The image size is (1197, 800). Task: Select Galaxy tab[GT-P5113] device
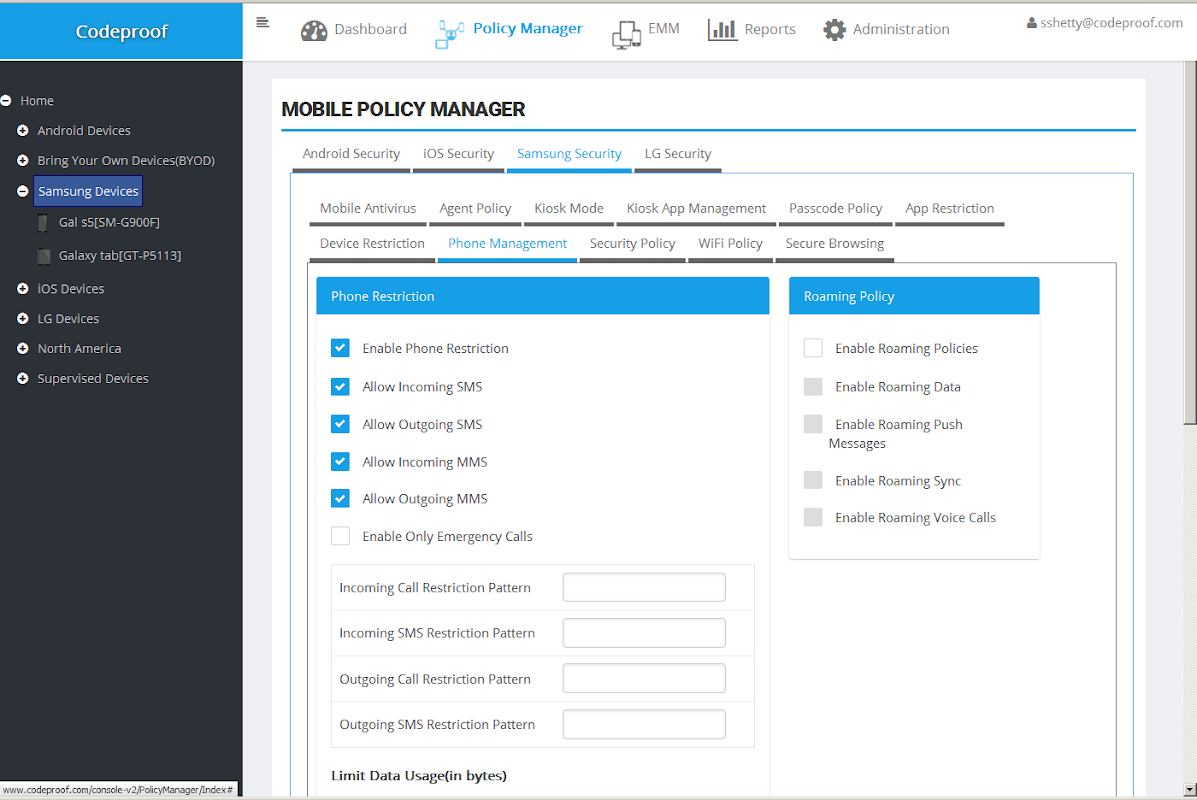click(x=120, y=256)
